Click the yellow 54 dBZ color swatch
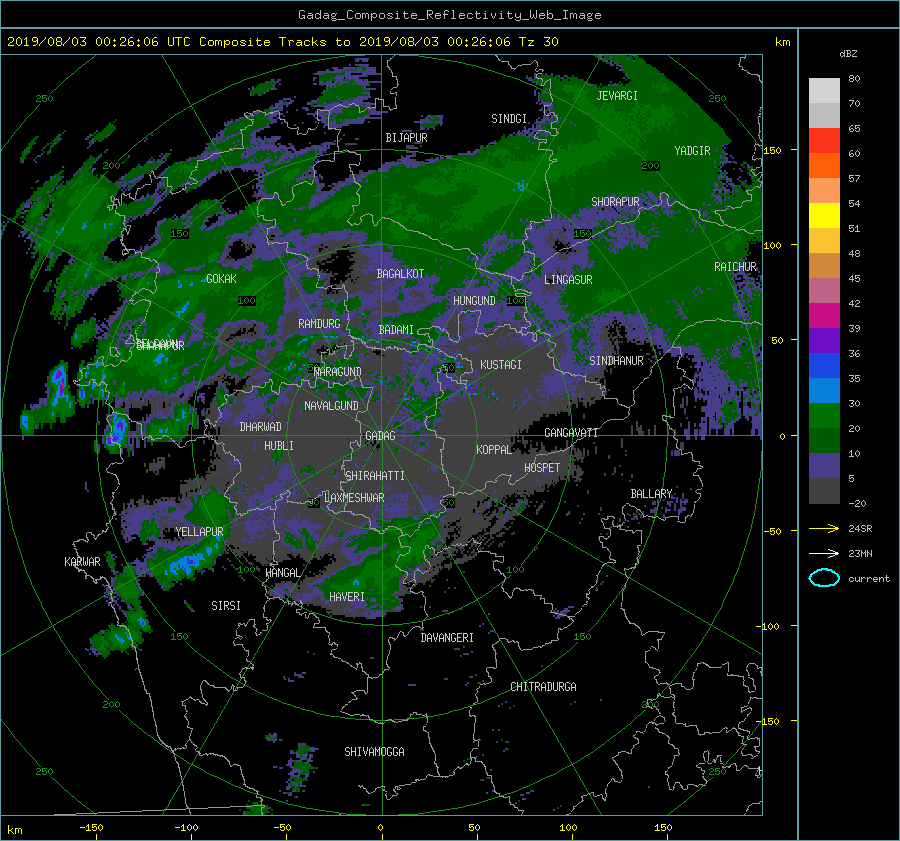The height and width of the screenshot is (841, 900). pos(824,215)
